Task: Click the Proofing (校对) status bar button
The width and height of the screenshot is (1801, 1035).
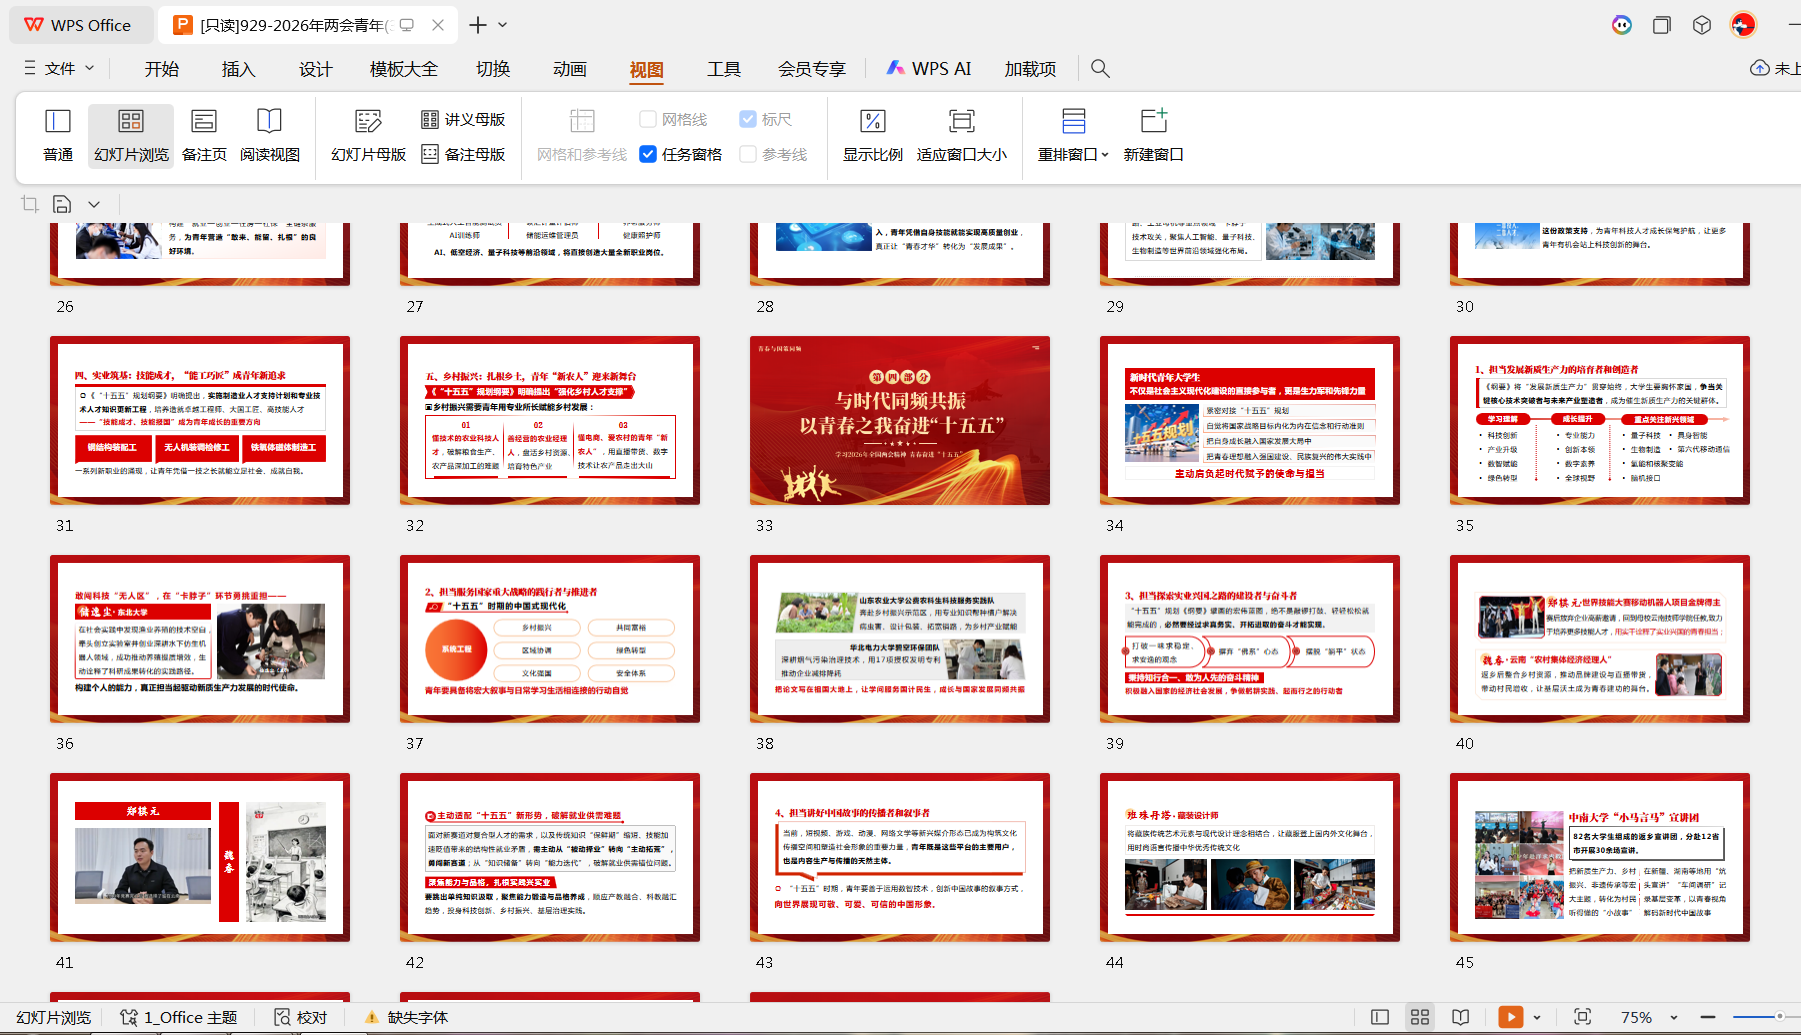Action: click(301, 1017)
